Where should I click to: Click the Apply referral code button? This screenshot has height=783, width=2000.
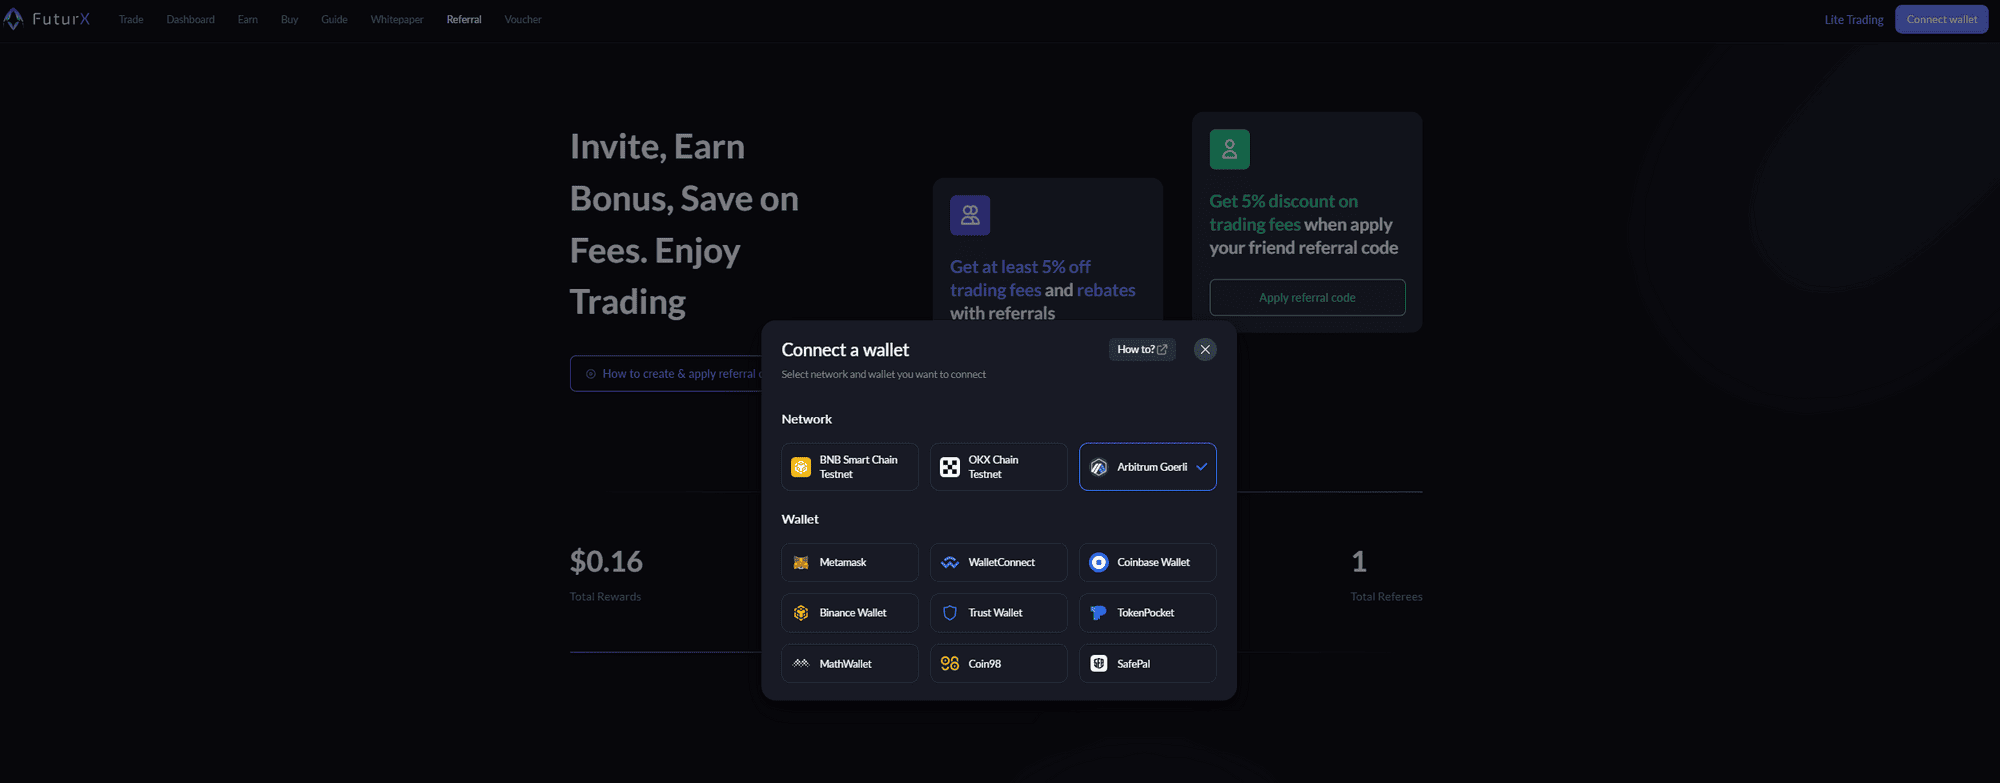(1307, 297)
